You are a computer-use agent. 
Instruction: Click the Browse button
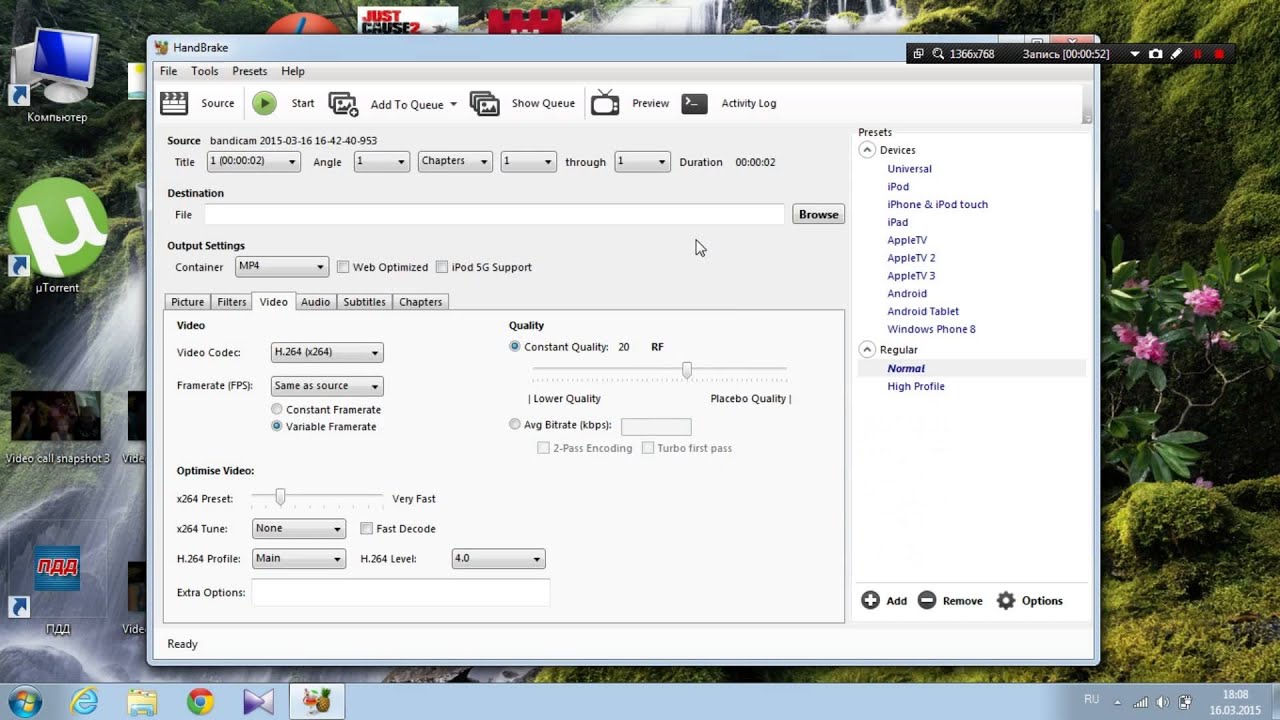tap(818, 214)
